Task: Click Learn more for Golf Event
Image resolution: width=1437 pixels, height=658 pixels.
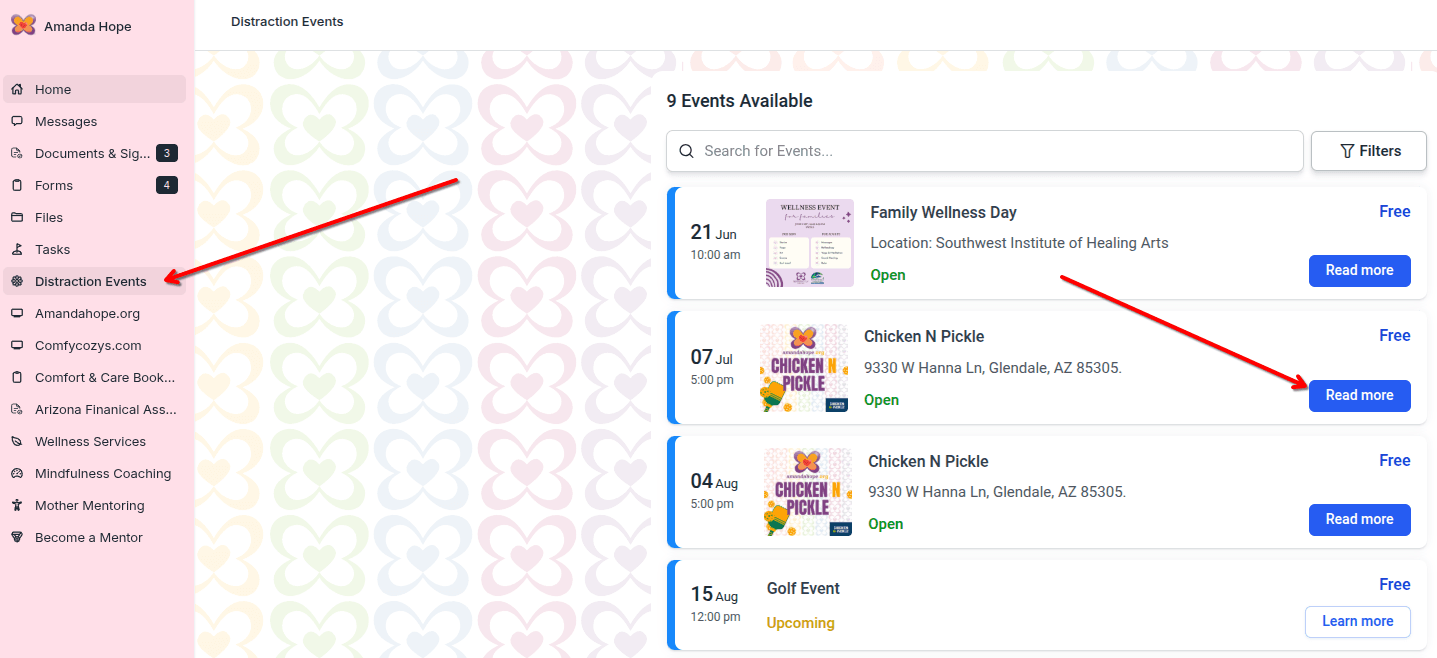Action: 1357,621
